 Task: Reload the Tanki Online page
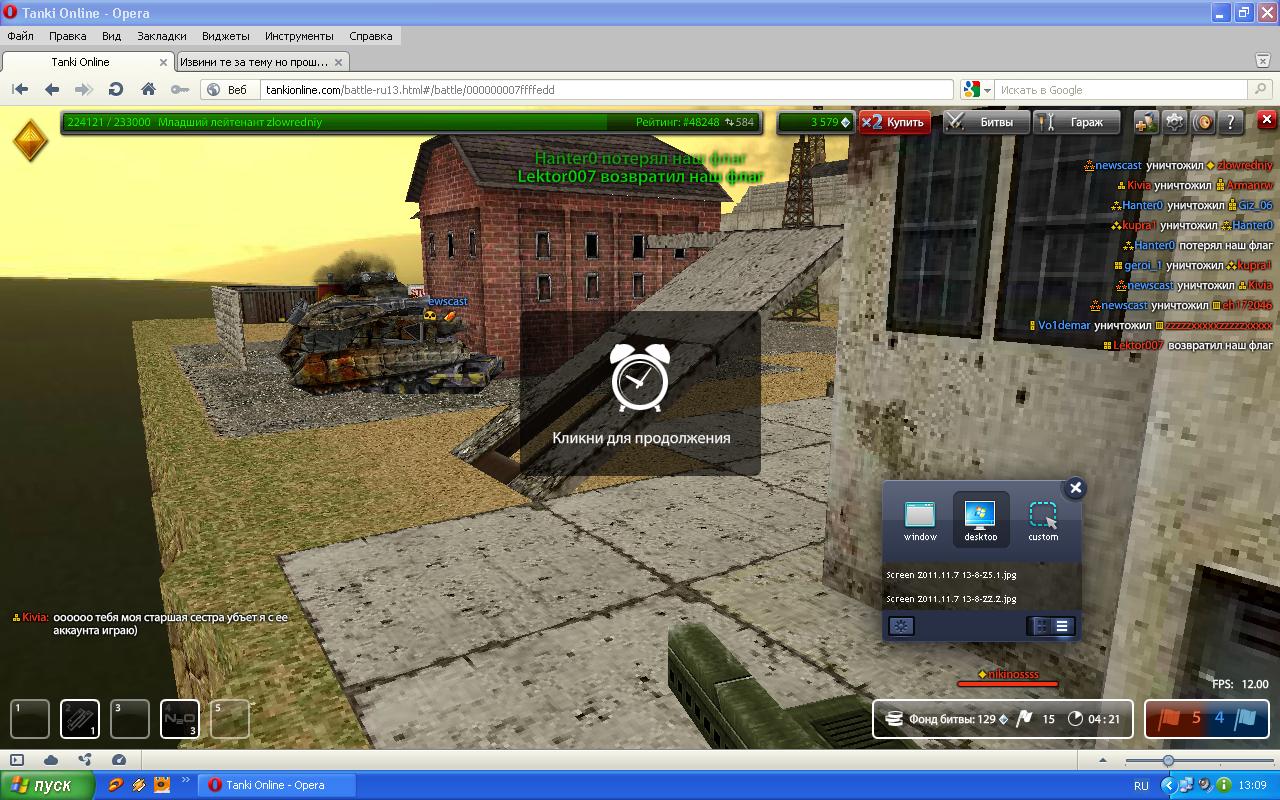pos(115,89)
